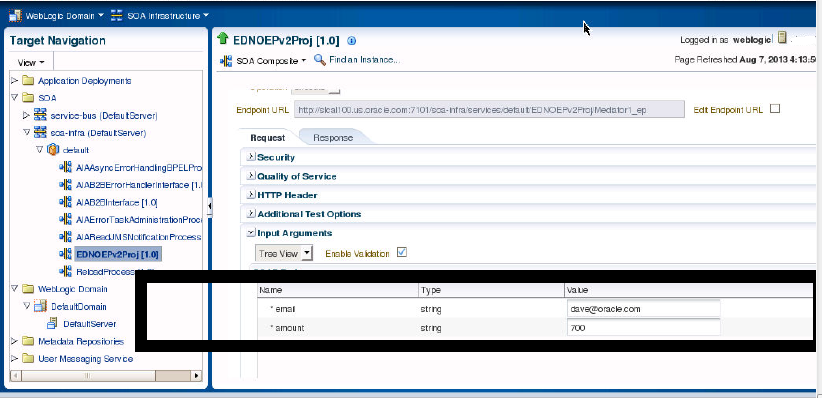Click left arrow of navigation horizontal scrollbar
This screenshot has height=398, width=822.
click(15, 375)
